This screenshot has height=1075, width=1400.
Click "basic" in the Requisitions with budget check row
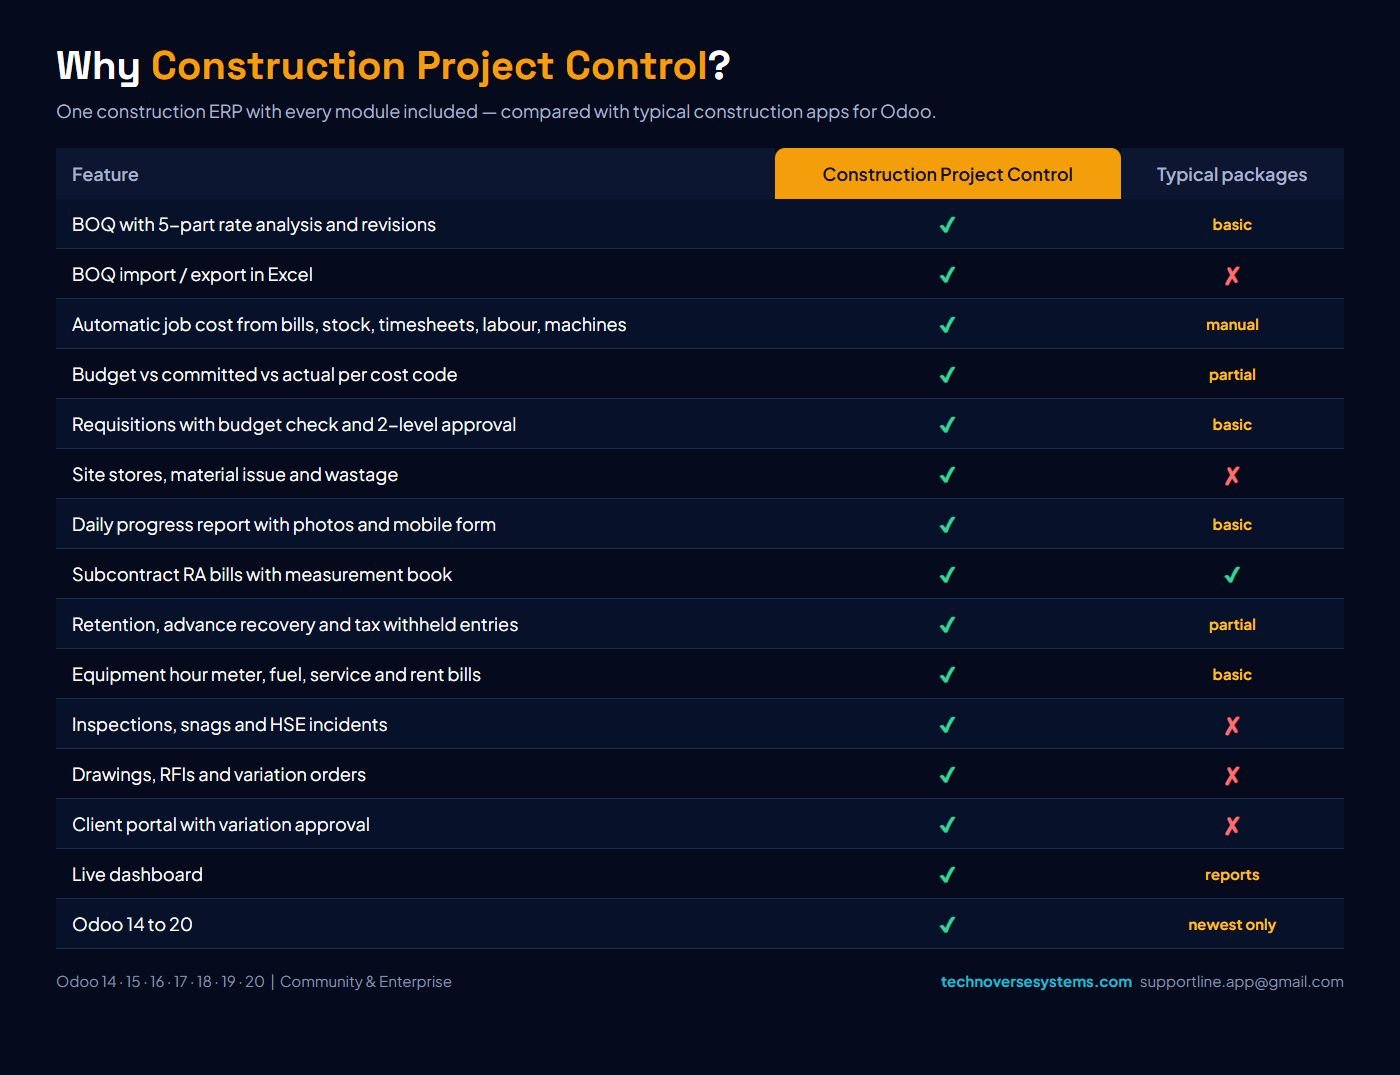(x=1232, y=425)
